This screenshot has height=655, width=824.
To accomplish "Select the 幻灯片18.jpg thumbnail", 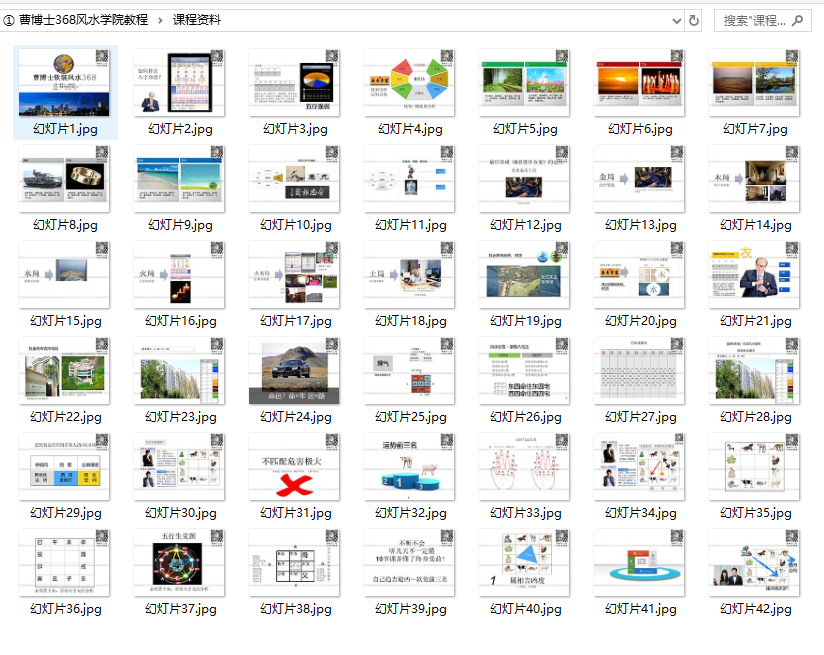I will click(x=409, y=275).
